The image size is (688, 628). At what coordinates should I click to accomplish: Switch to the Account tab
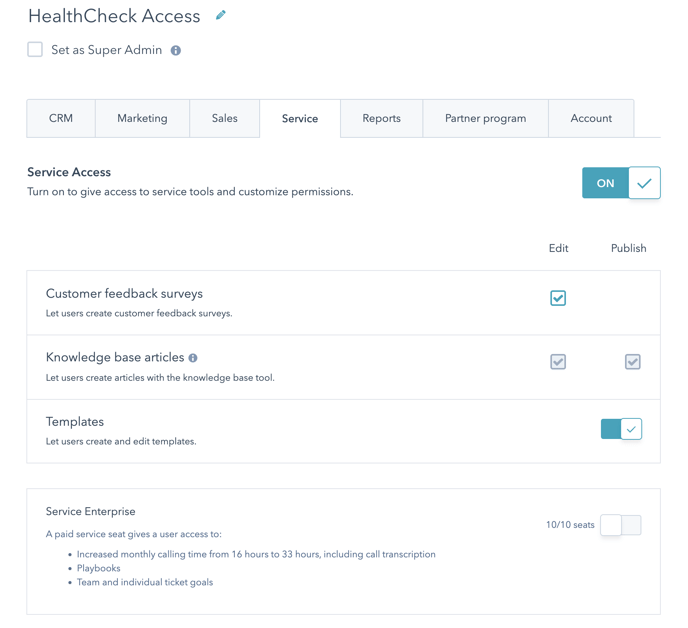coord(591,118)
